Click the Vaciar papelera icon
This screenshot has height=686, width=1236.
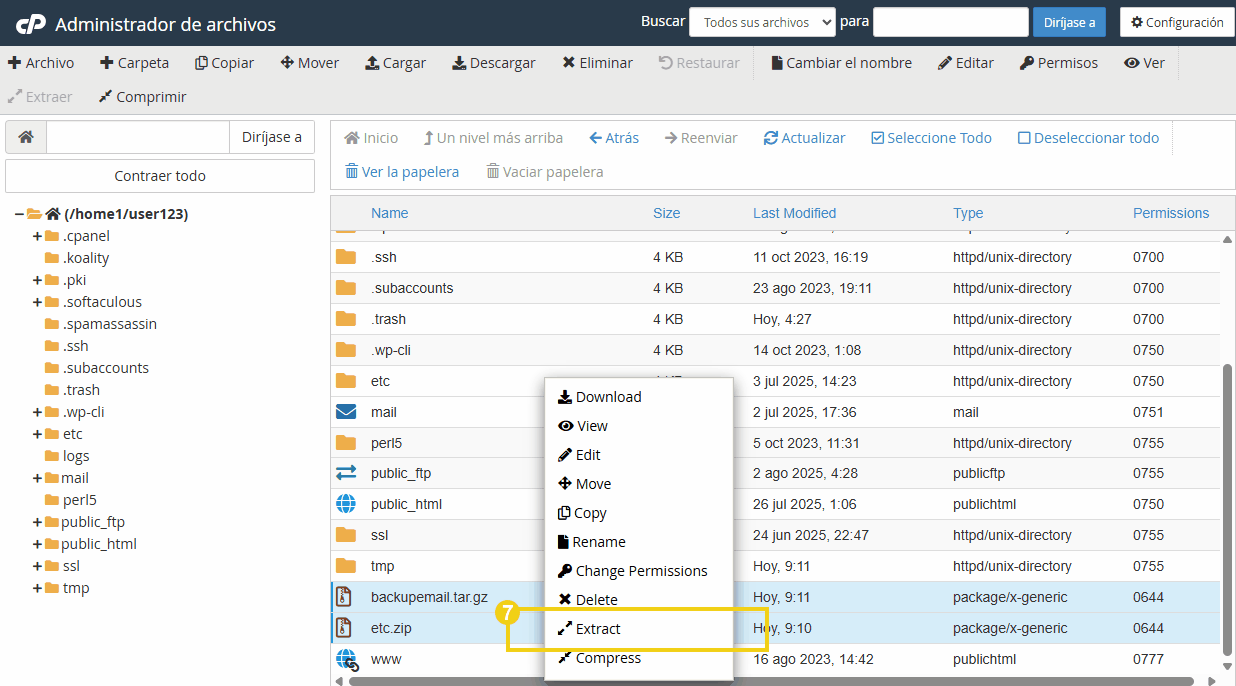(544, 171)
